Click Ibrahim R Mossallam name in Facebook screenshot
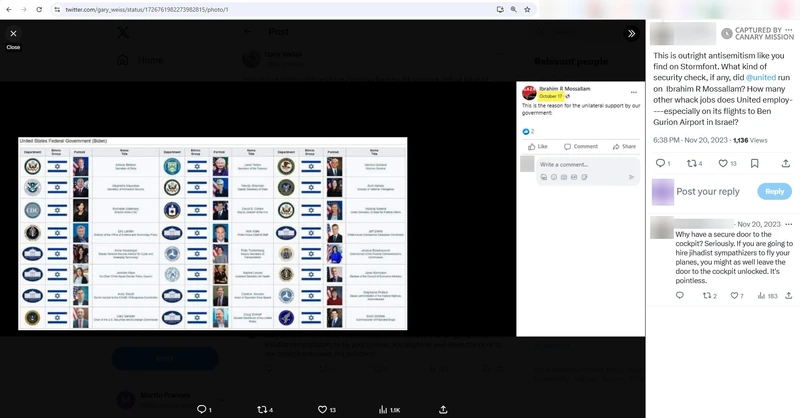Screen dimensions: 800x418 tap(564, 89)
